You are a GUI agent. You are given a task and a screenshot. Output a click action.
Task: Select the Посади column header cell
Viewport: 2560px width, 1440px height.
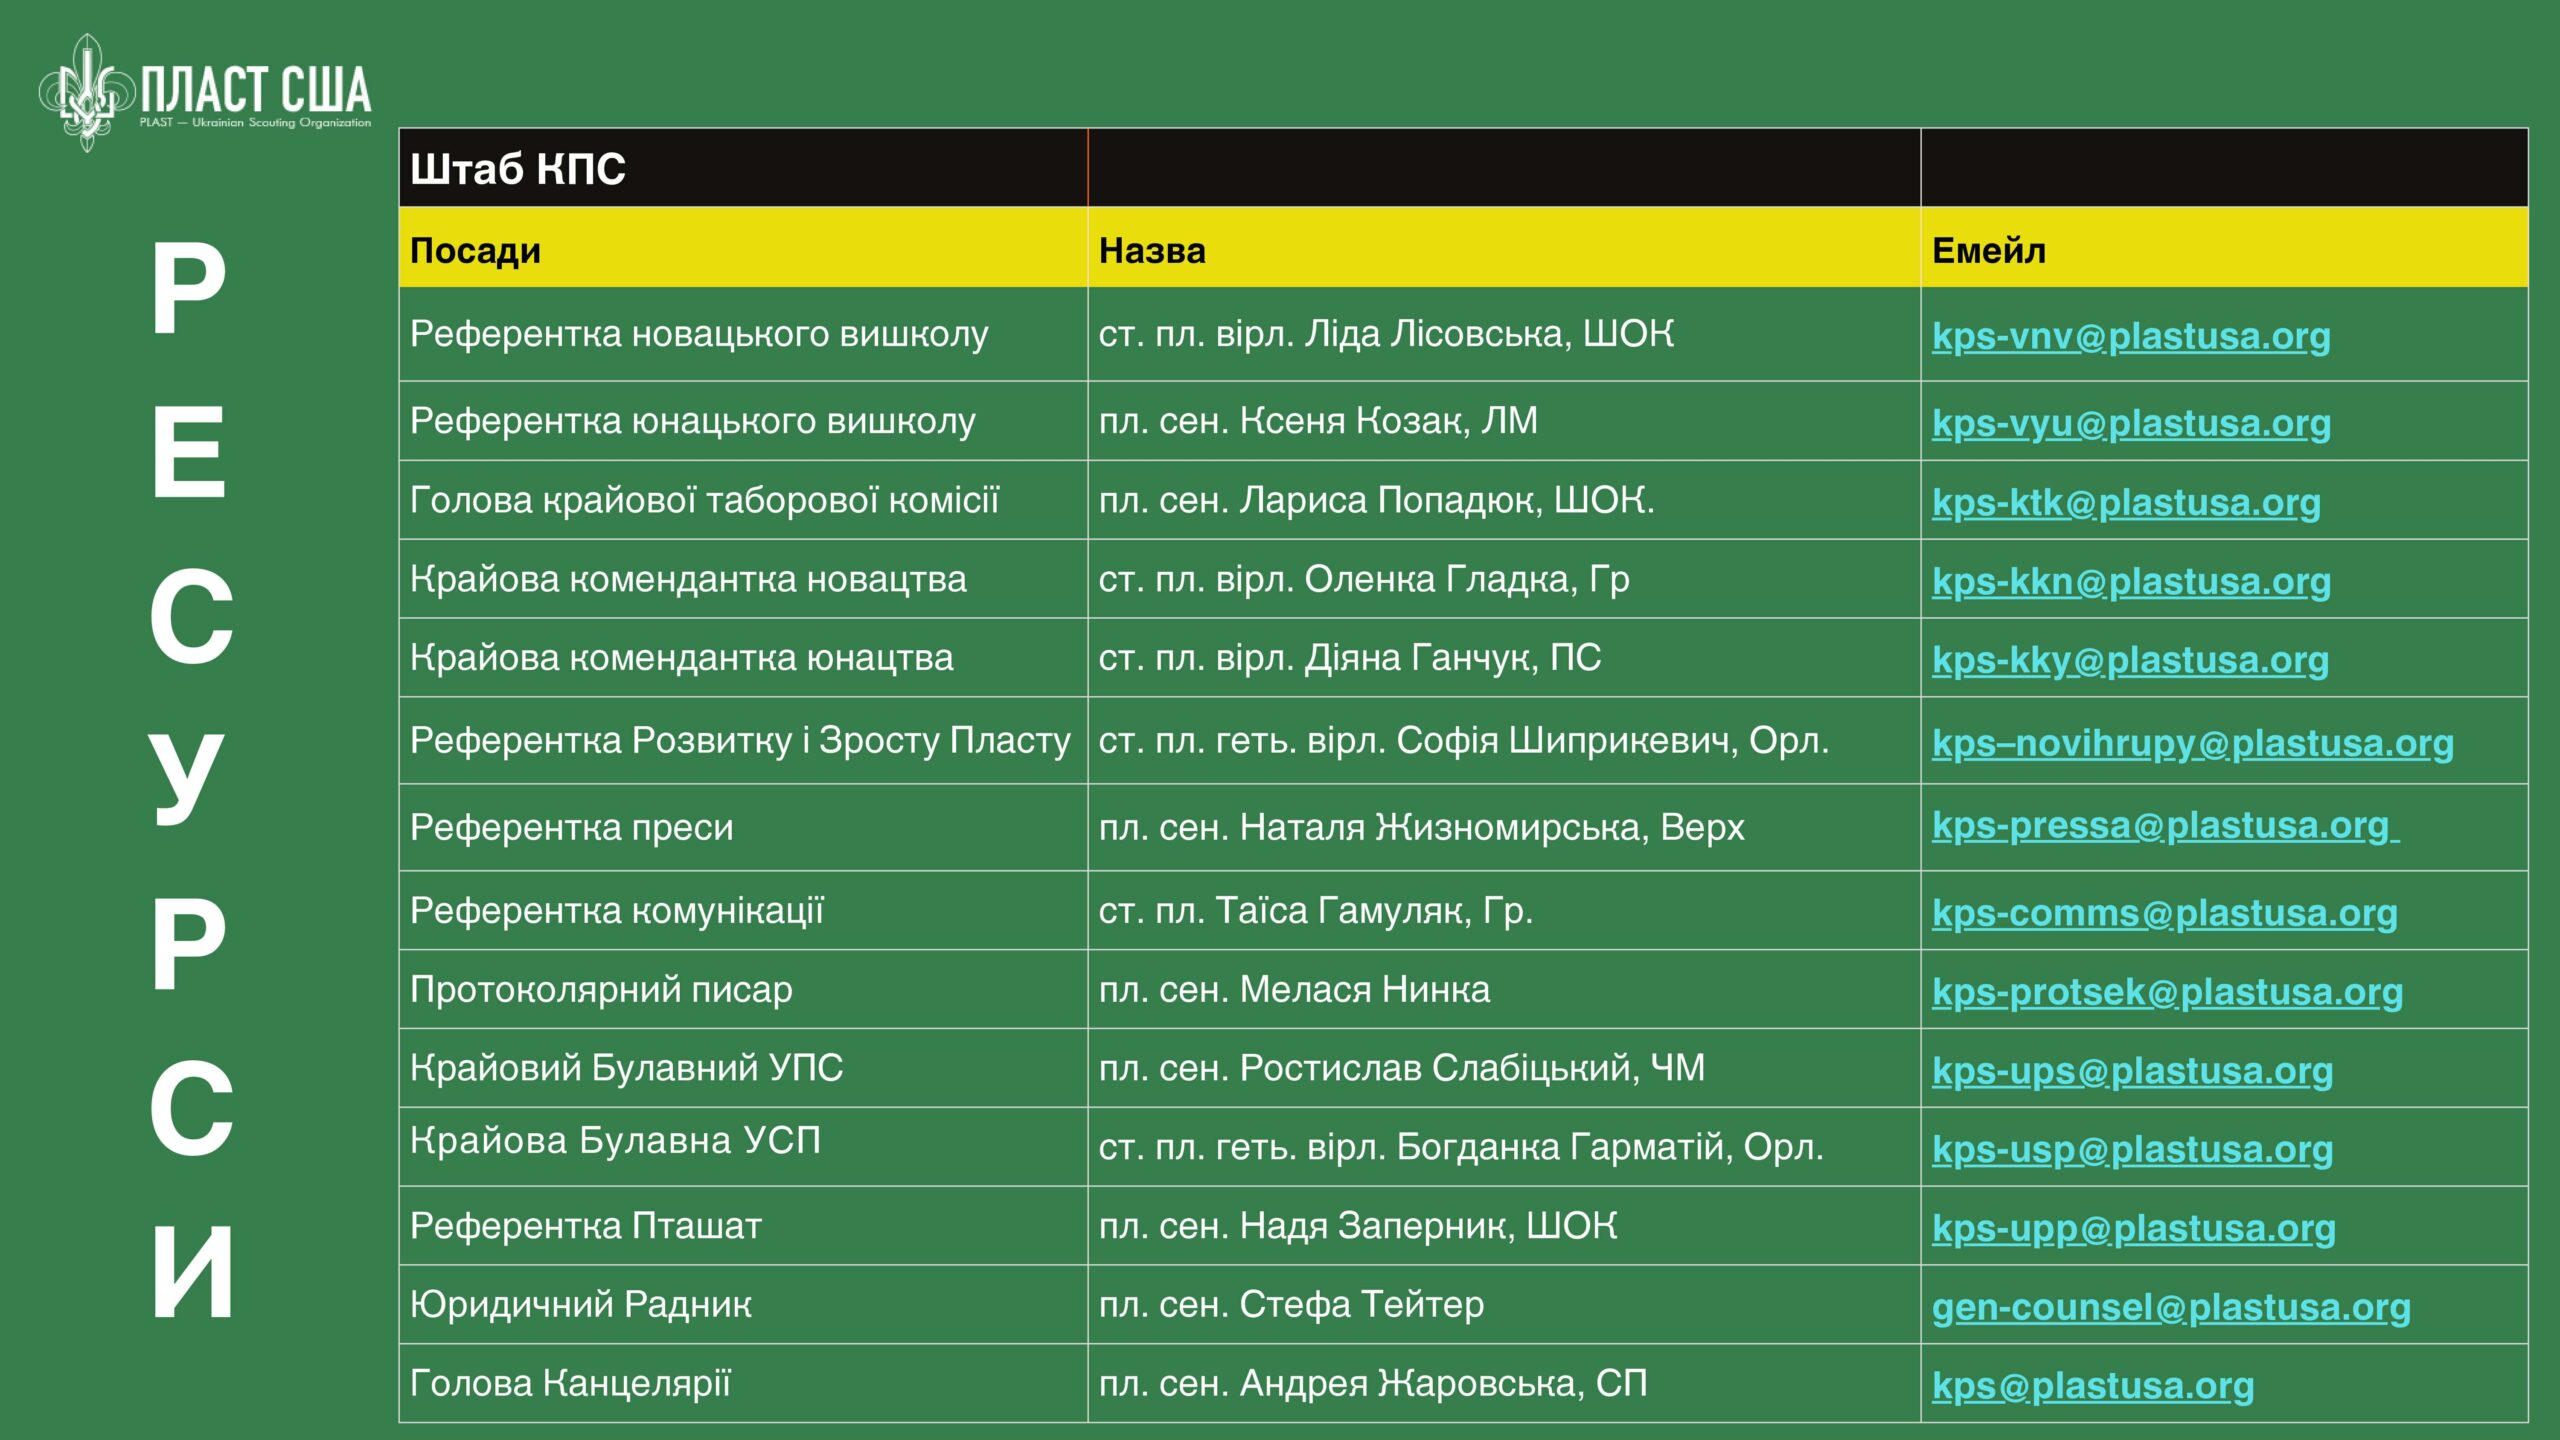pyautogui.click(x=476, y=250)
